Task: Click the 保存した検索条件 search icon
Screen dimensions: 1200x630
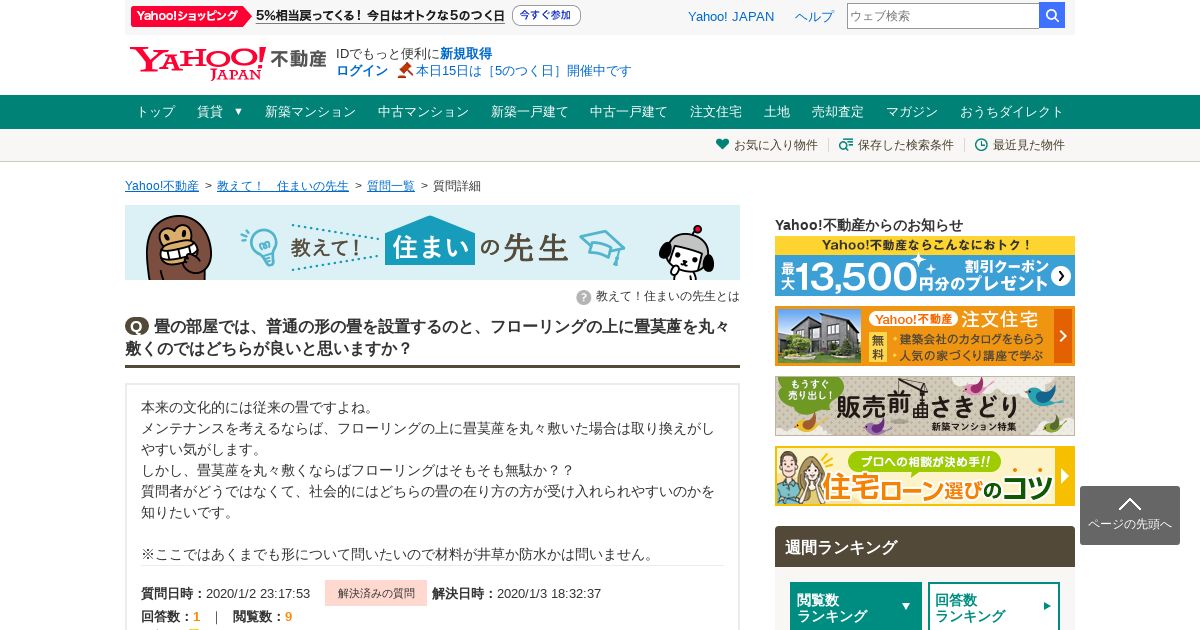Action: point(846,144)
